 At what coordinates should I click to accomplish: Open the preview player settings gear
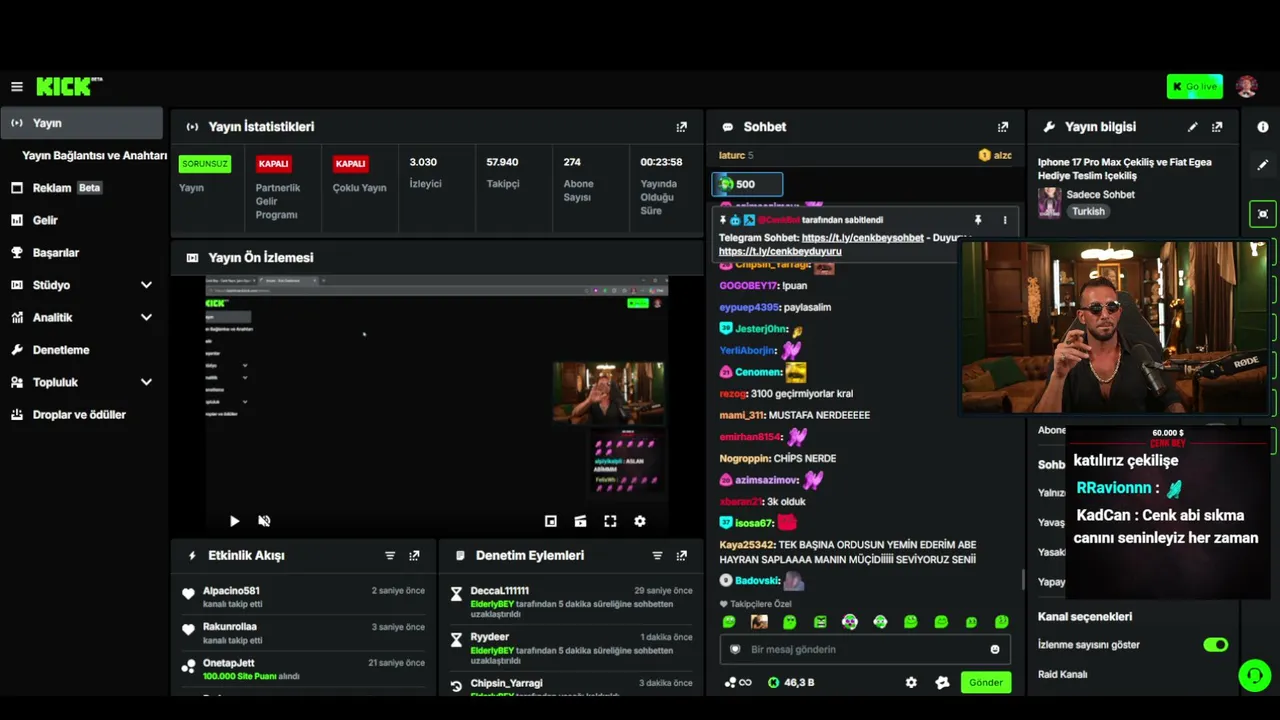pos(640,521)
